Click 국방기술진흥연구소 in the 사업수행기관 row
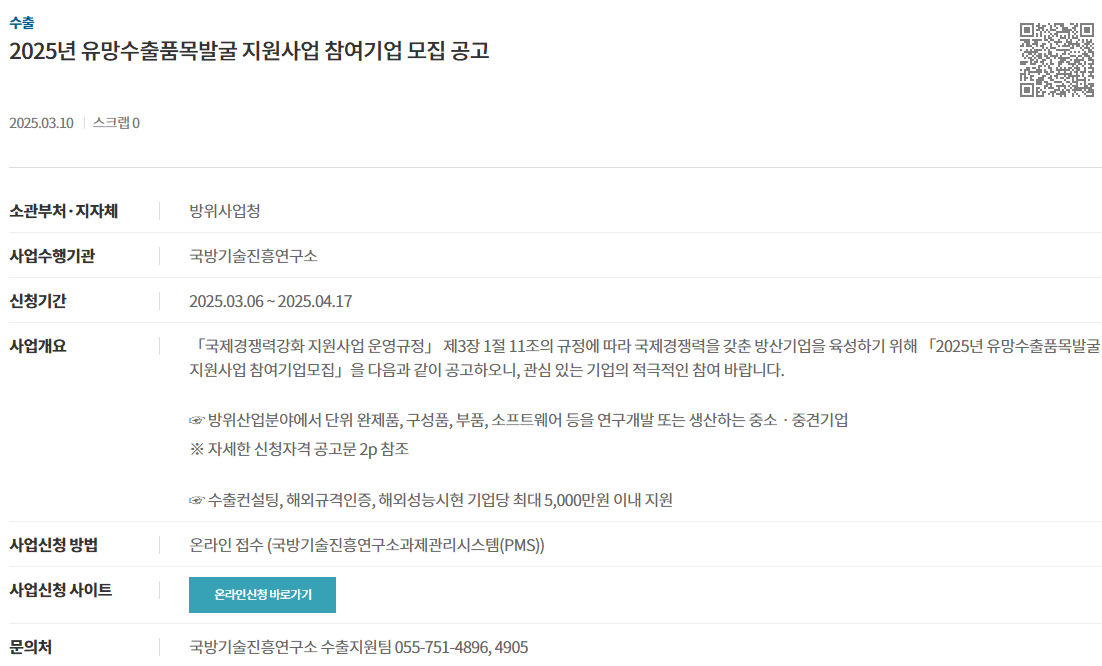 253,256
